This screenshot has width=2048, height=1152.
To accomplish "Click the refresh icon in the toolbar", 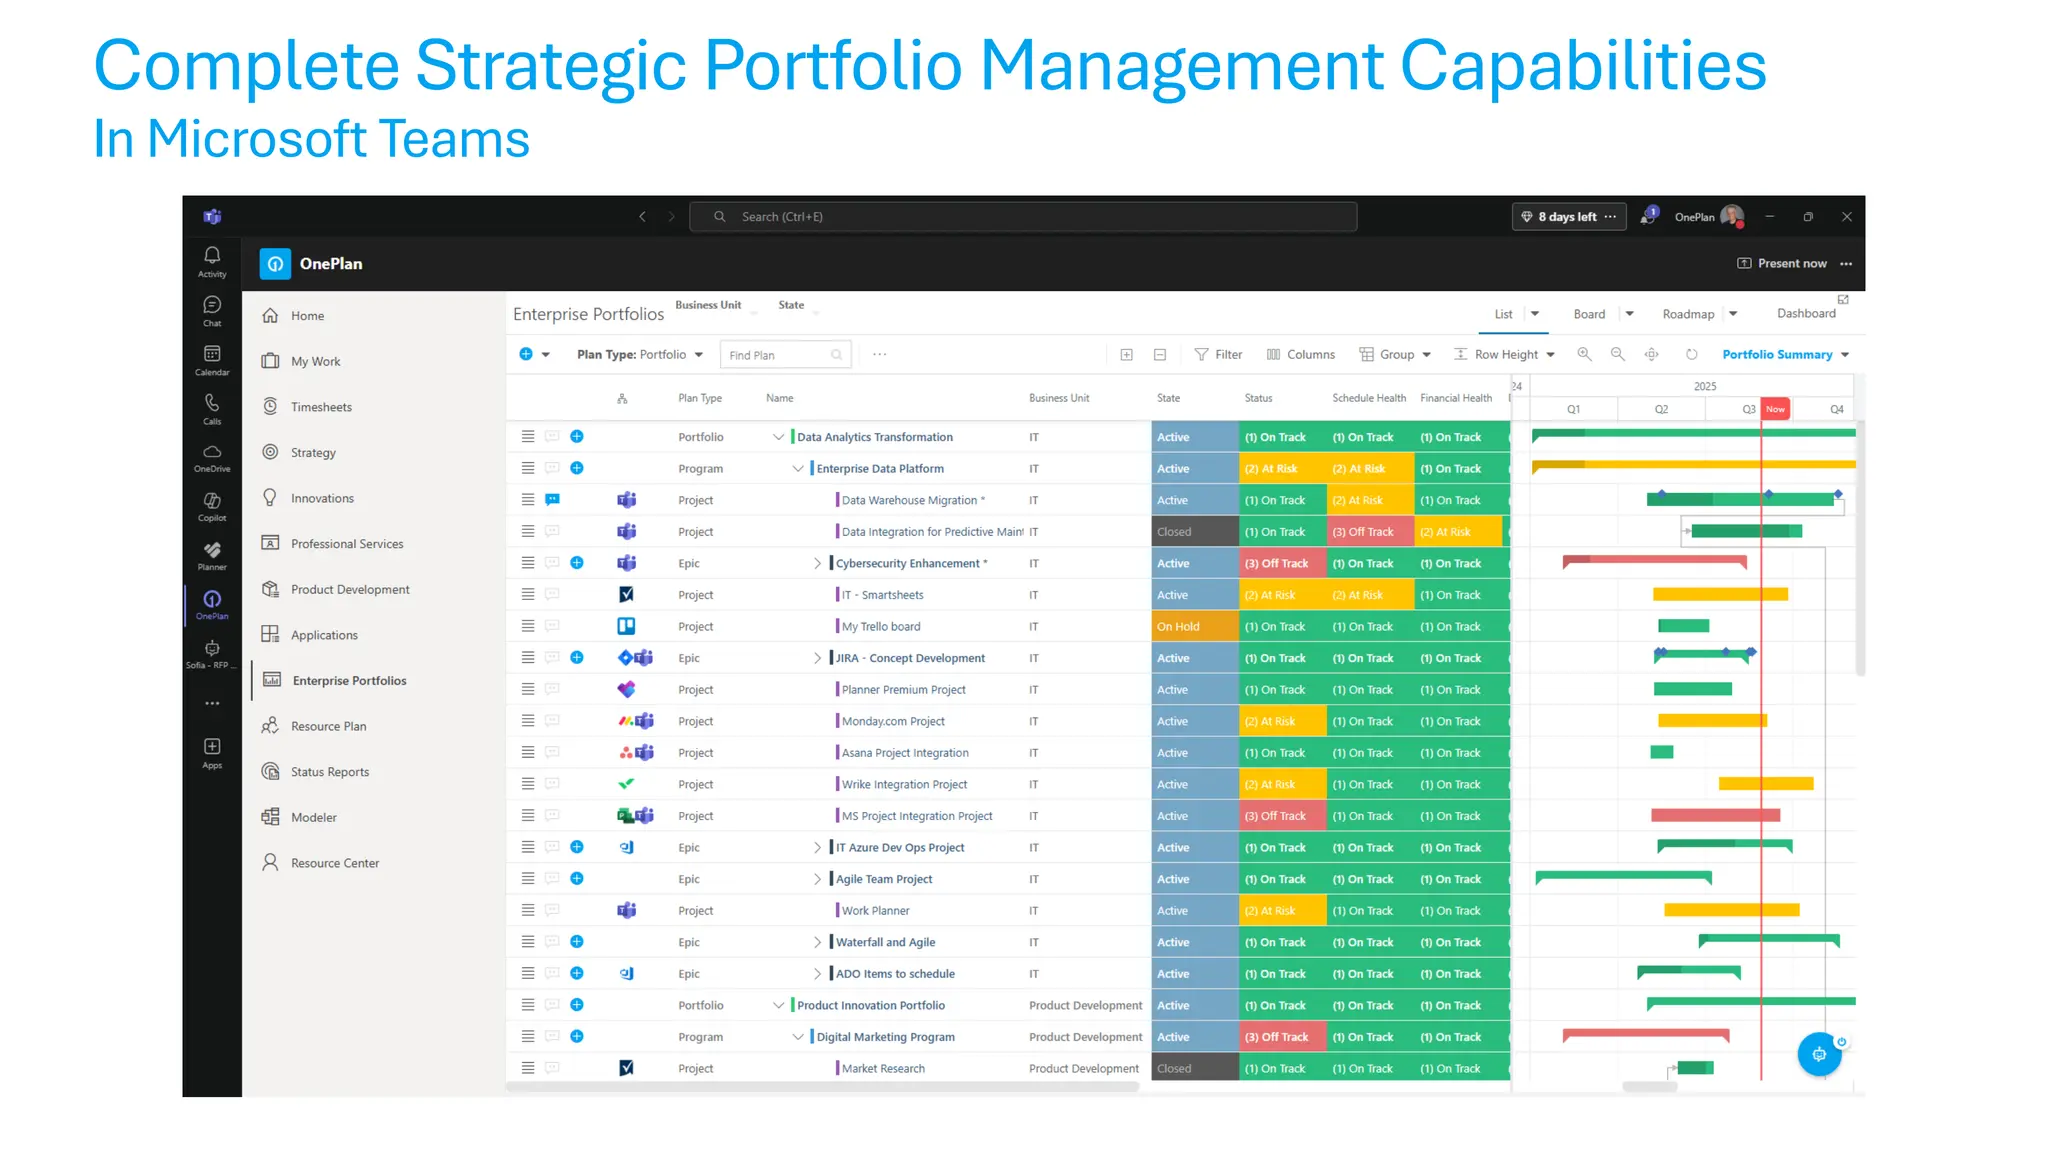I will click(1692, 354).
